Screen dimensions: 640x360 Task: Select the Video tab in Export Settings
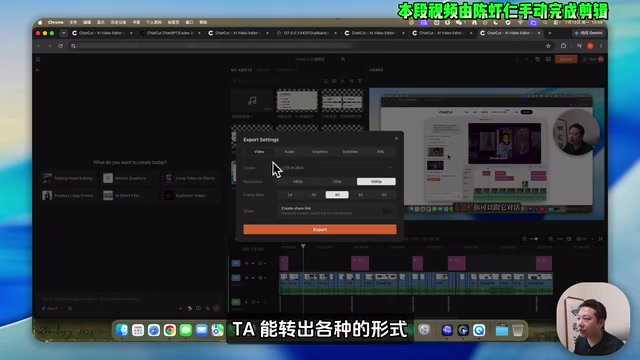[259, 152]
